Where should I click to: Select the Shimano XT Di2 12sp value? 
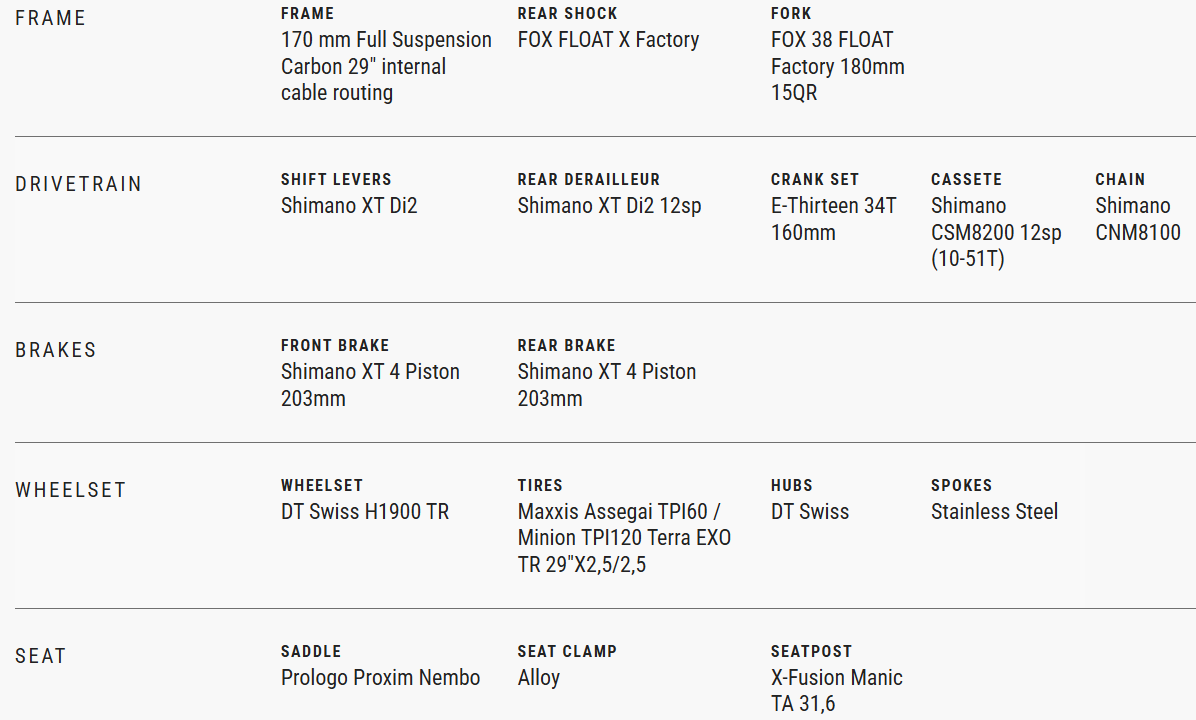click(x=609, y=206)
